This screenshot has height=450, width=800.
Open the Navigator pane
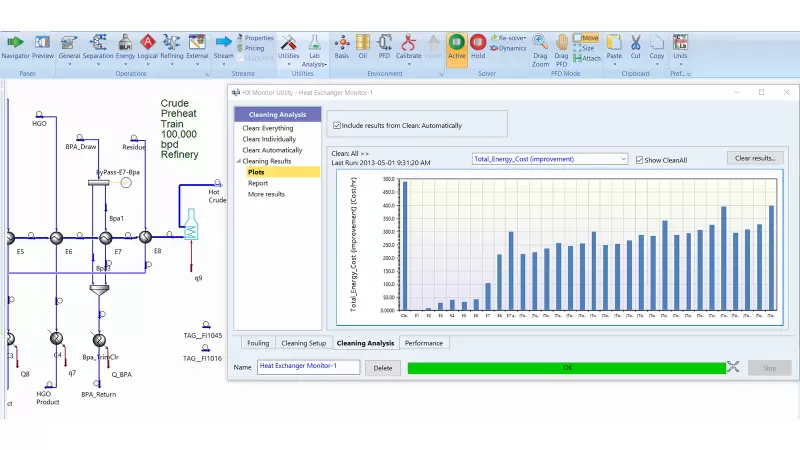[15, 46]
